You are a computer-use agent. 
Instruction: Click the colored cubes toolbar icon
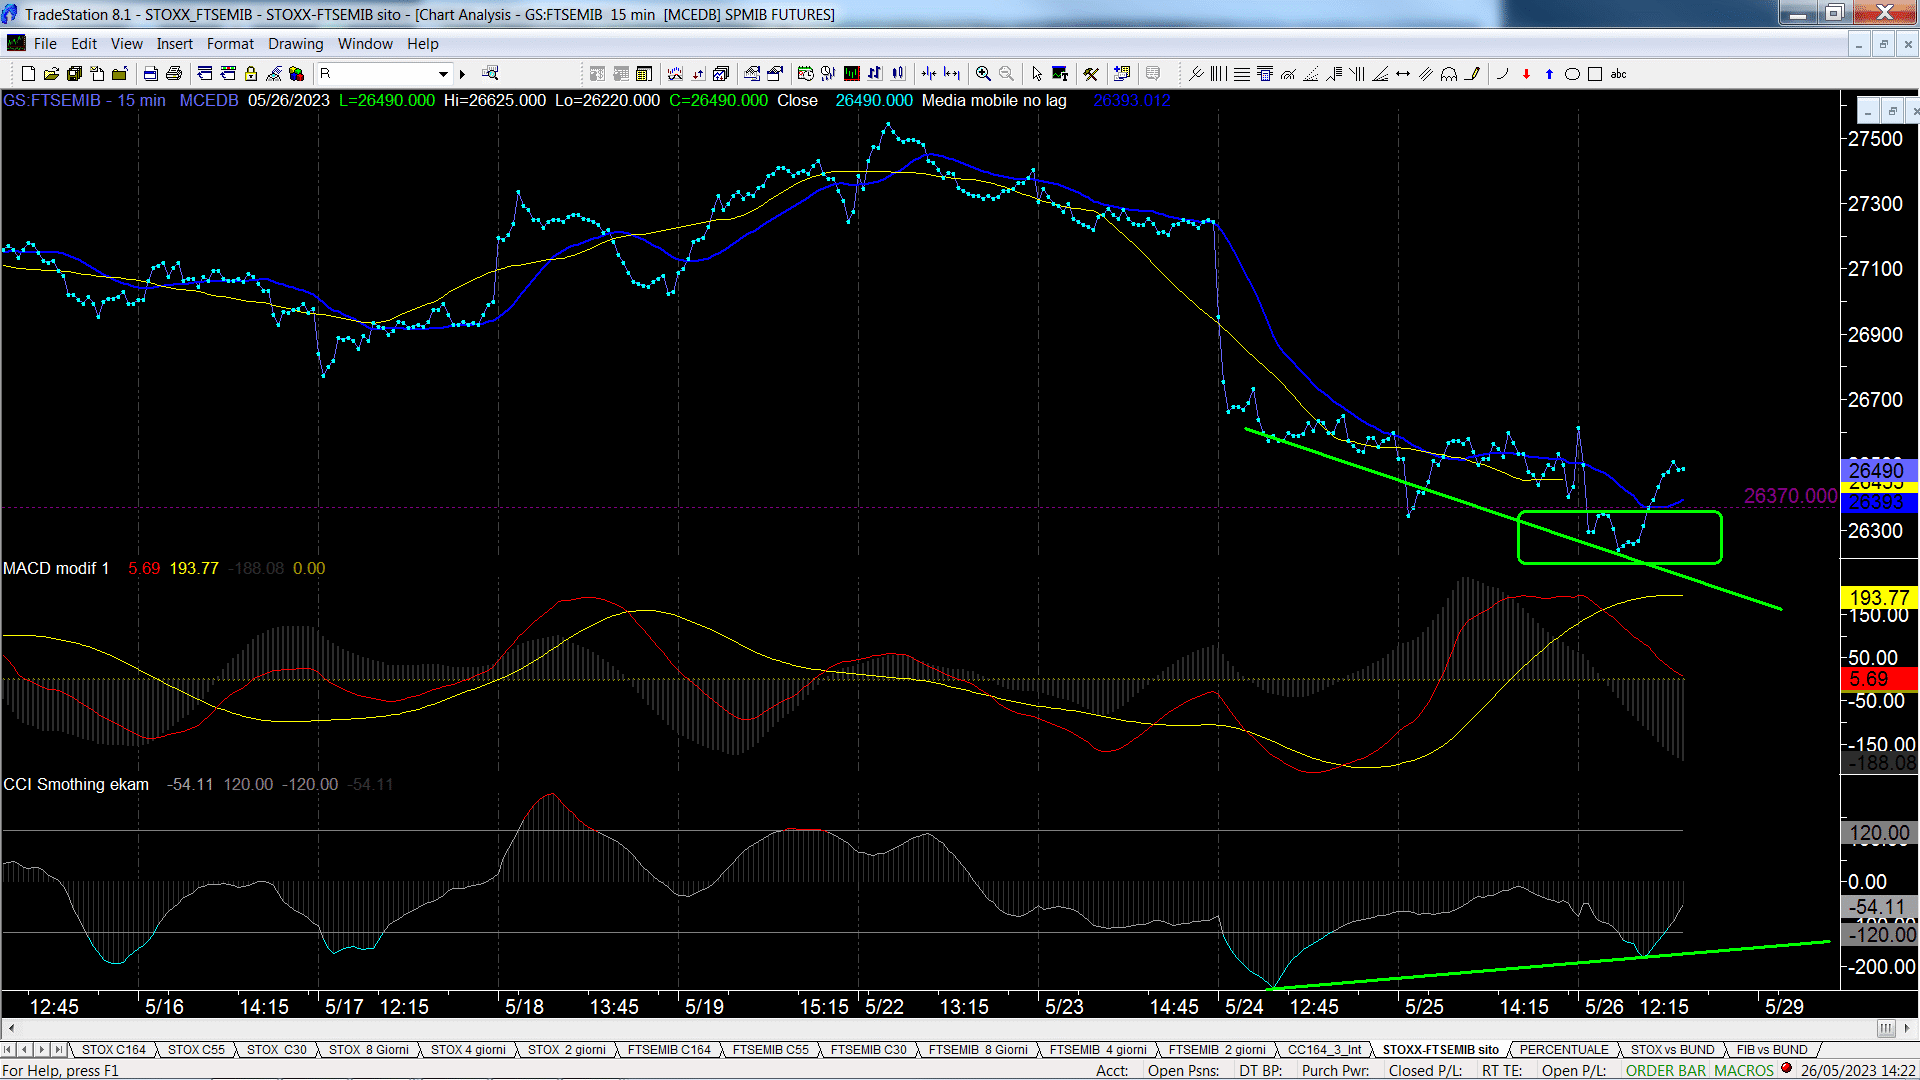tap(296, 74)
